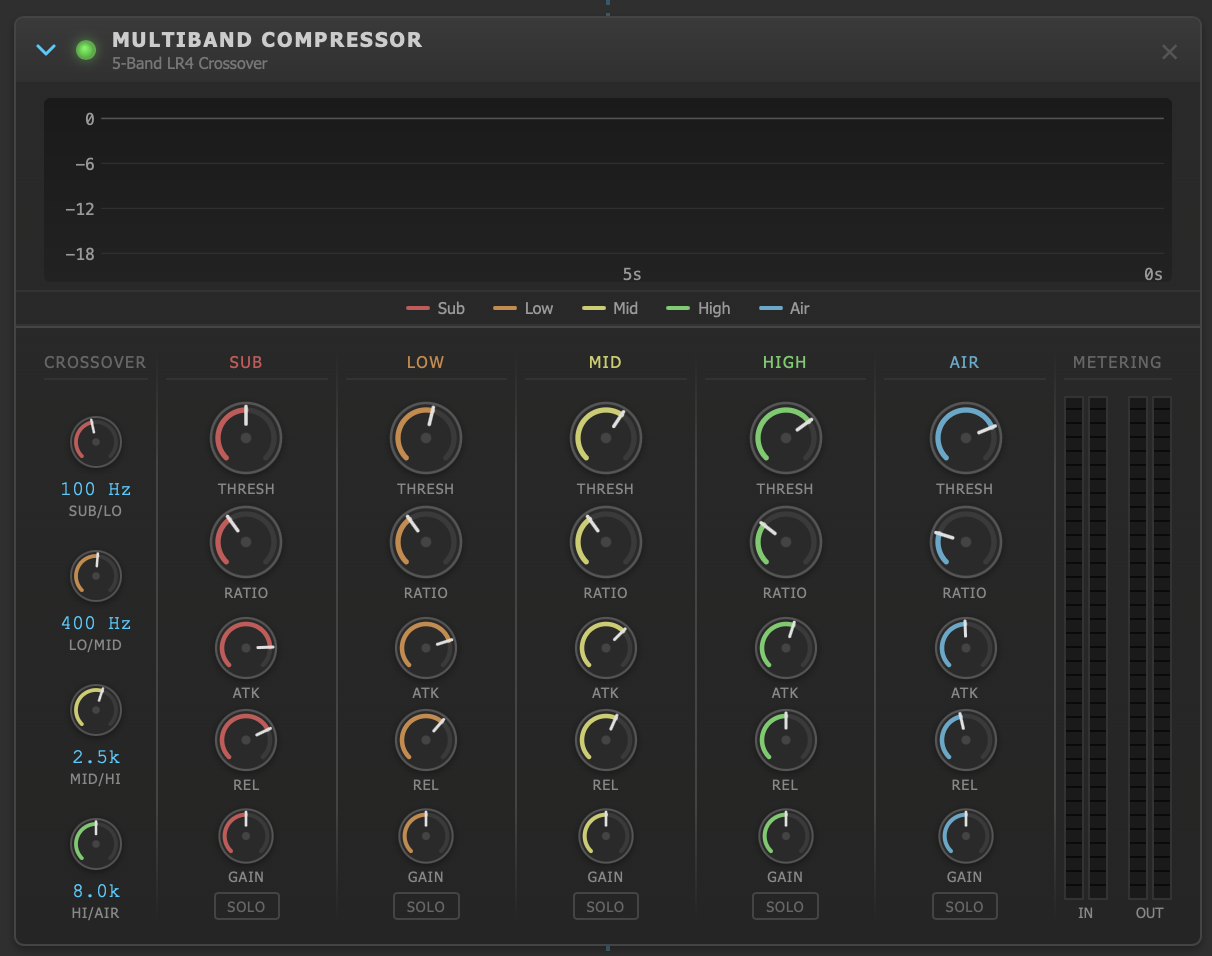Toggle the Air trace in graph legend
Viewport: 1212px width, 956px height.
pos(785,308)
